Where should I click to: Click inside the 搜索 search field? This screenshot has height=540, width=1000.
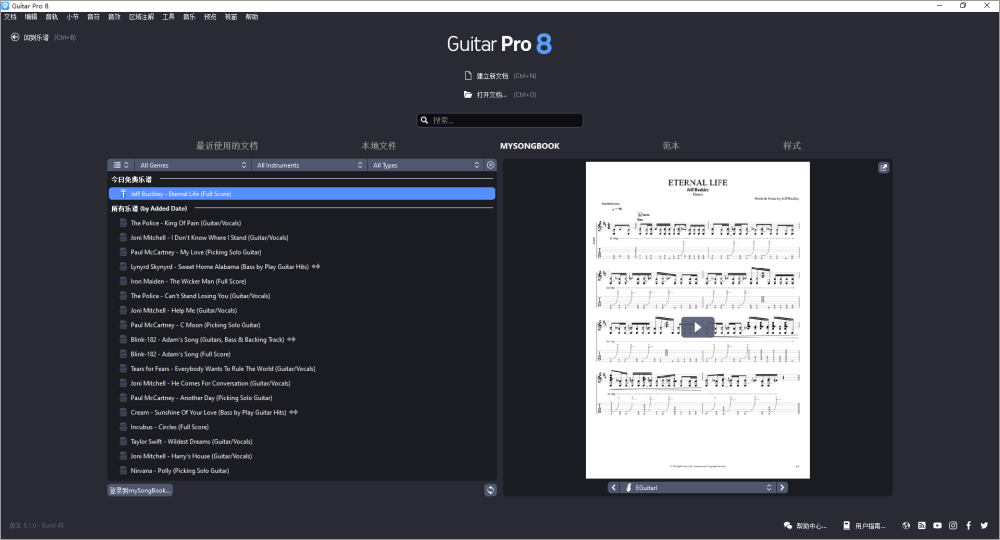pos(500,120)
